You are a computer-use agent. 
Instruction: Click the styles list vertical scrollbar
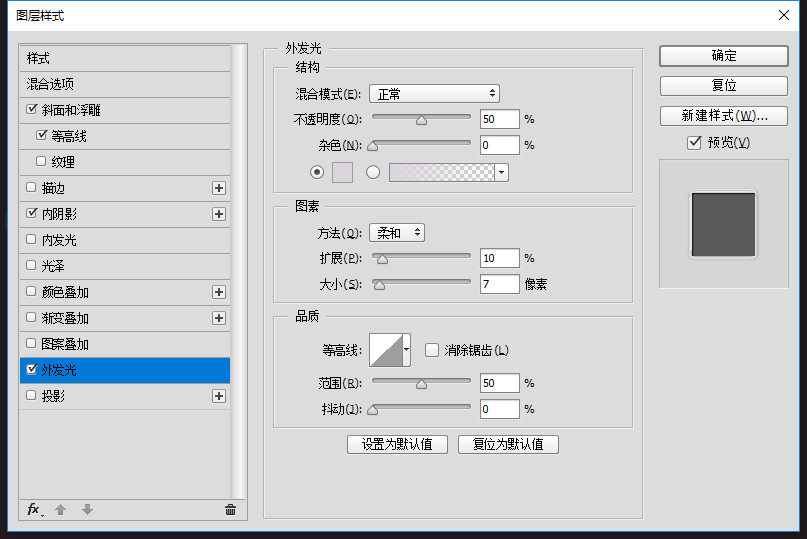tap(237, 272)
